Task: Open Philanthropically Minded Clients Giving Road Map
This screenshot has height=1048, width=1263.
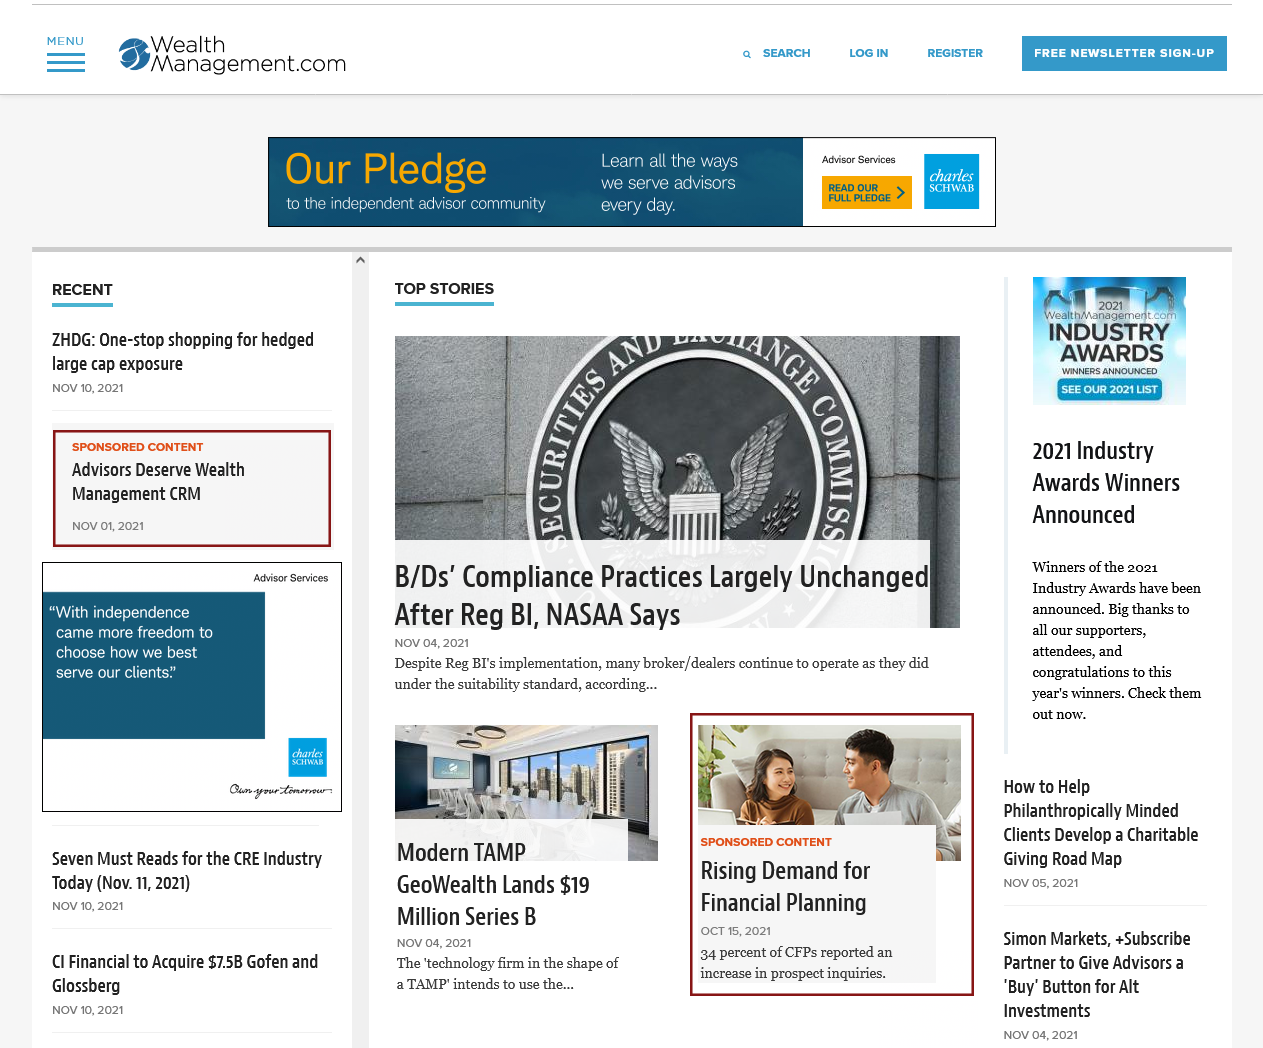Action: tap(1101, 823)
